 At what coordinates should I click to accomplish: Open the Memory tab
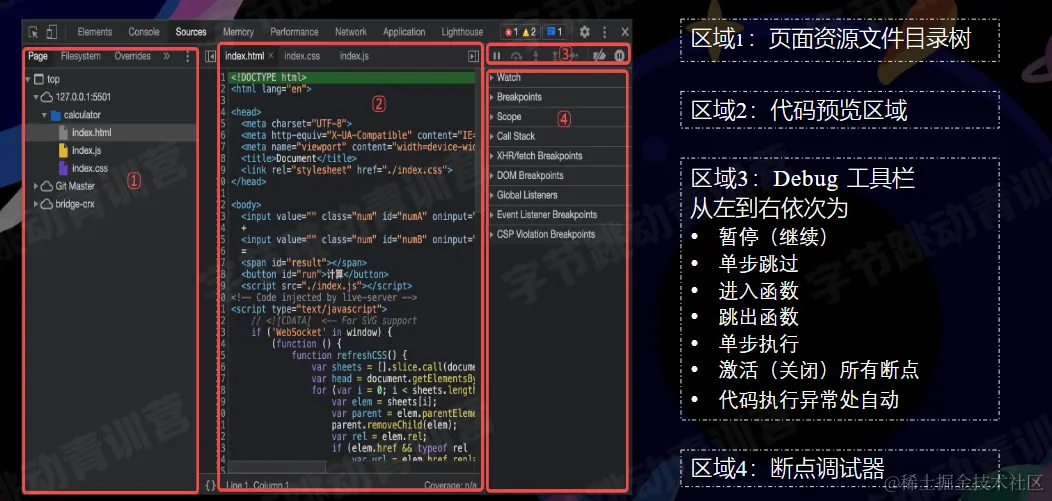click(x=238, y=32)
